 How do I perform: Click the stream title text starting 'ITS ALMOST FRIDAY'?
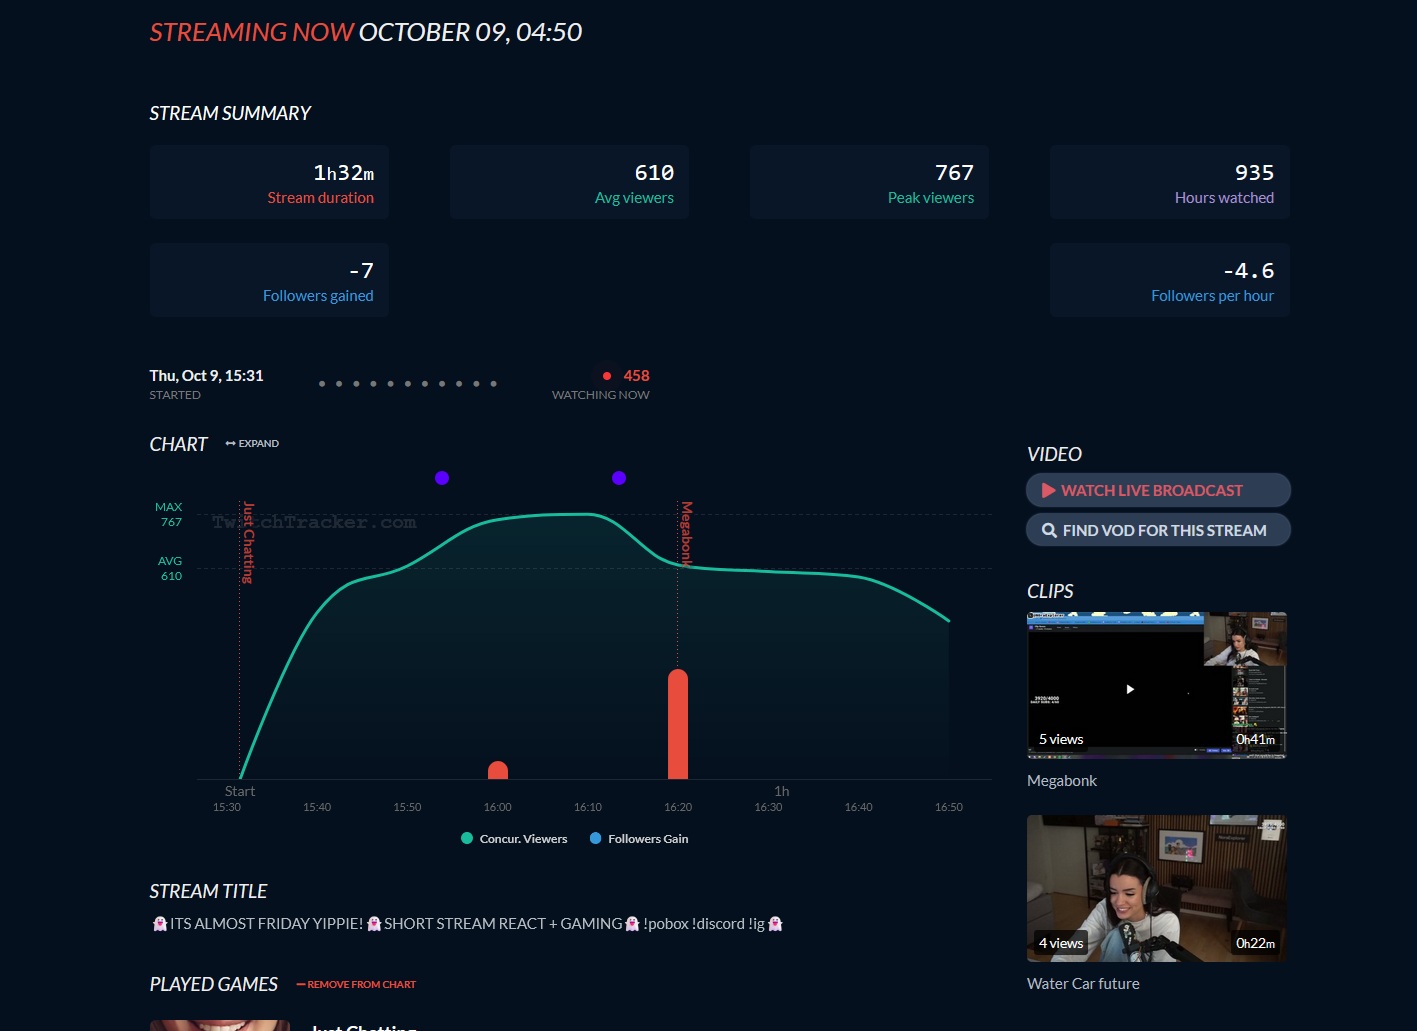[x=467, y=924]
